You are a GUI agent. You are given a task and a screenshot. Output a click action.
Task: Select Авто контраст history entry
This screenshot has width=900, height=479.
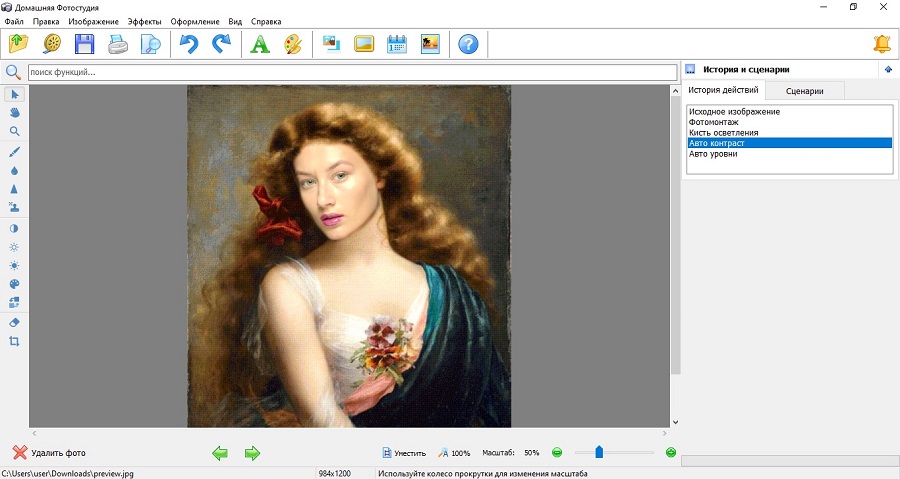click(790, 143)
